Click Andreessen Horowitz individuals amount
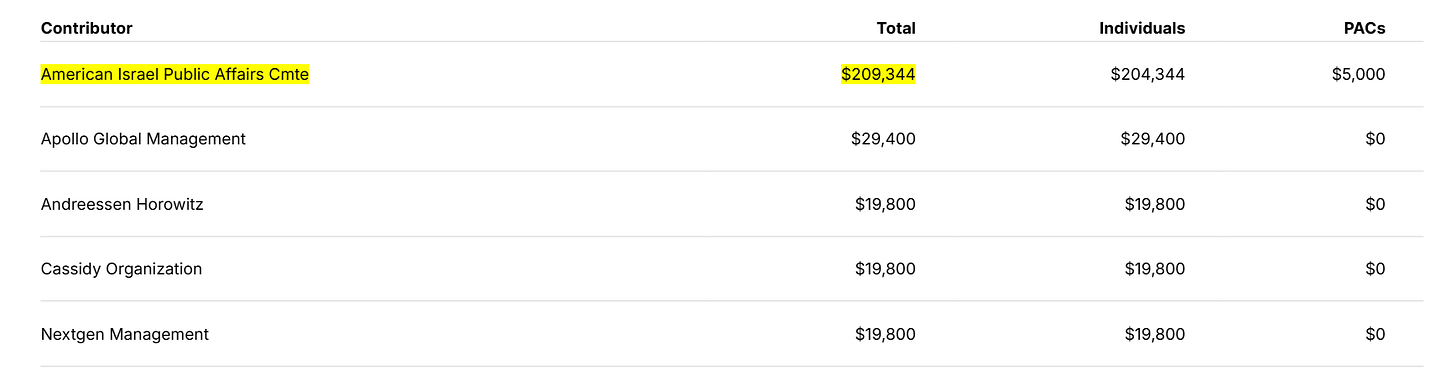The image size is (1456, 376). [1155, 204]
